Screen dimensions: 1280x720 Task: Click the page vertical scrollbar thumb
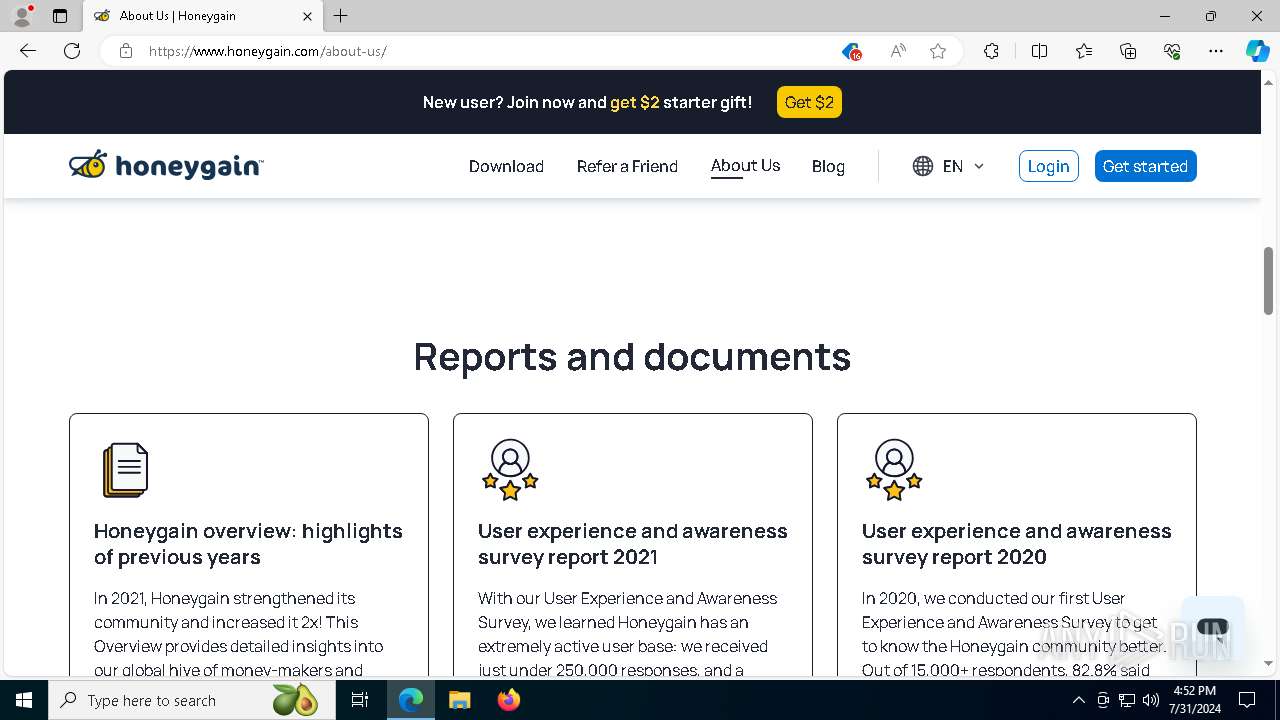(1268, 281)
